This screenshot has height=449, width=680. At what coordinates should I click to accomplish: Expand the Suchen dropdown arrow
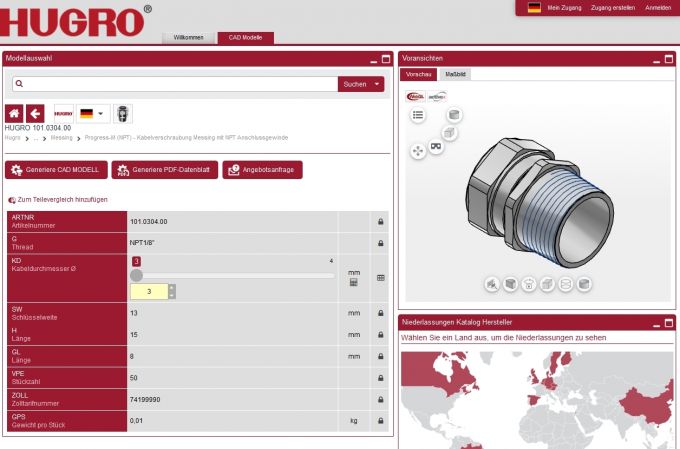pos(378,84)
